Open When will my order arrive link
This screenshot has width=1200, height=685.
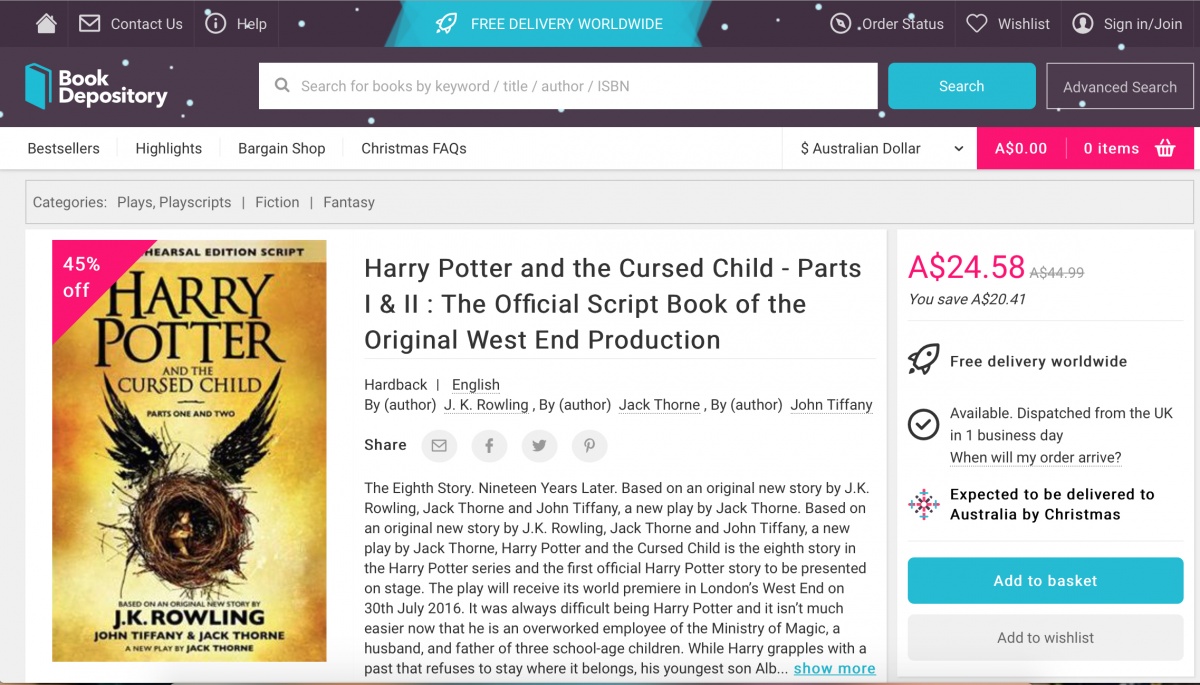(1035, 457)
